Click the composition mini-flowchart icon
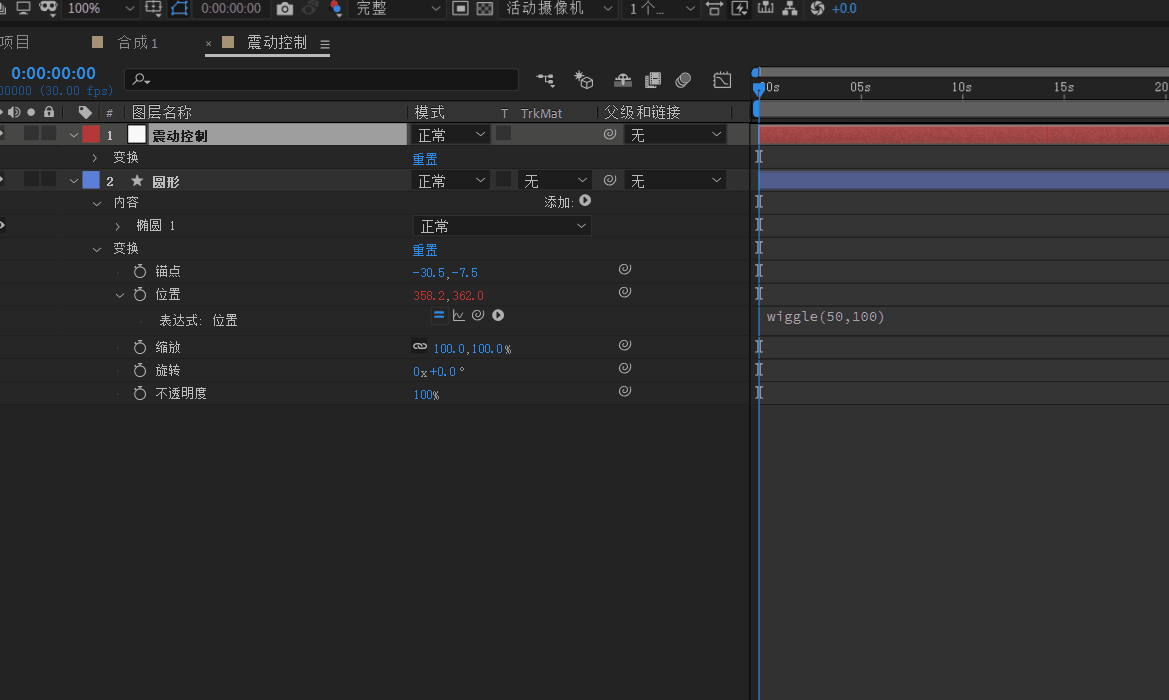The width and height of the screenshot is (1169, 700). 545,80
